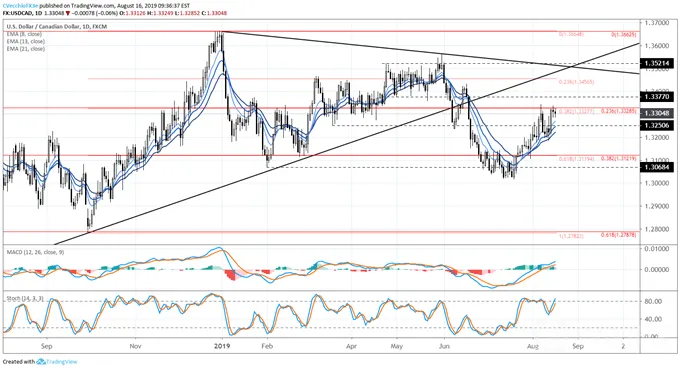
Task: Click the Stochastic 80.00 scale value
Action: point(653,301)
